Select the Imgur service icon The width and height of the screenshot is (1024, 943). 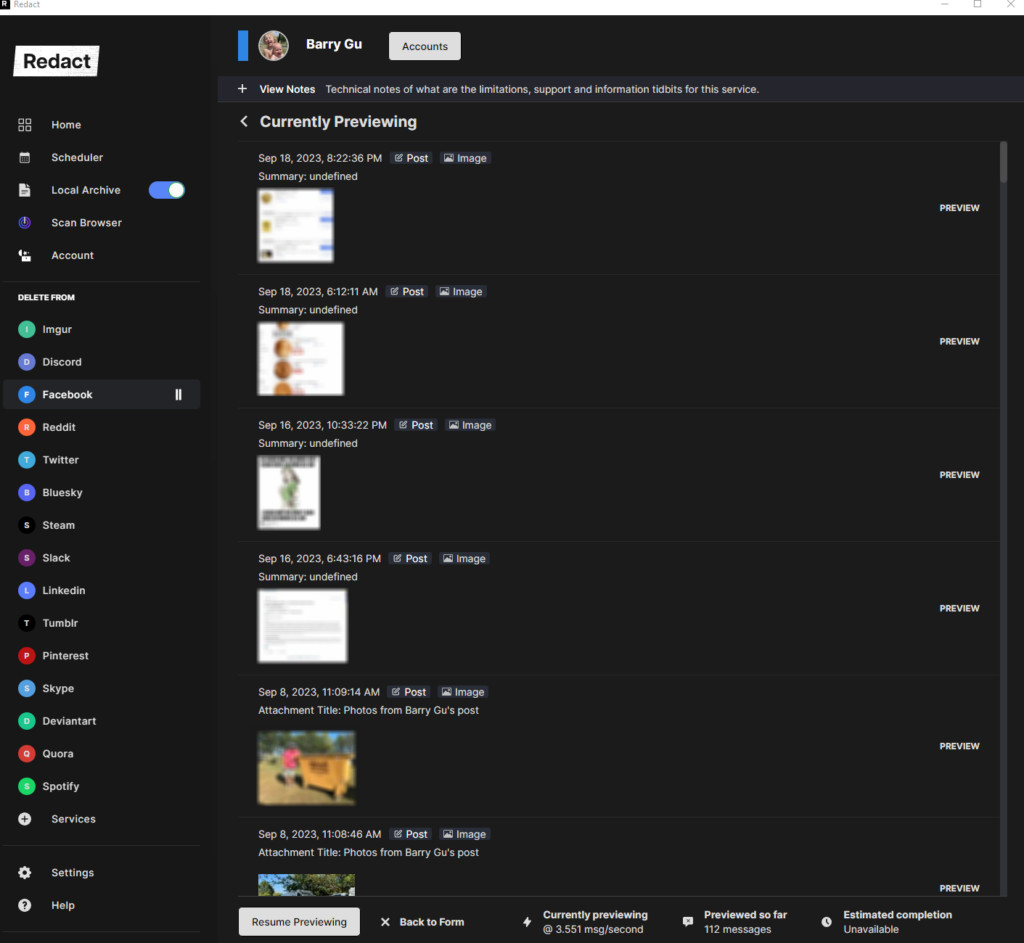(27, 329)
